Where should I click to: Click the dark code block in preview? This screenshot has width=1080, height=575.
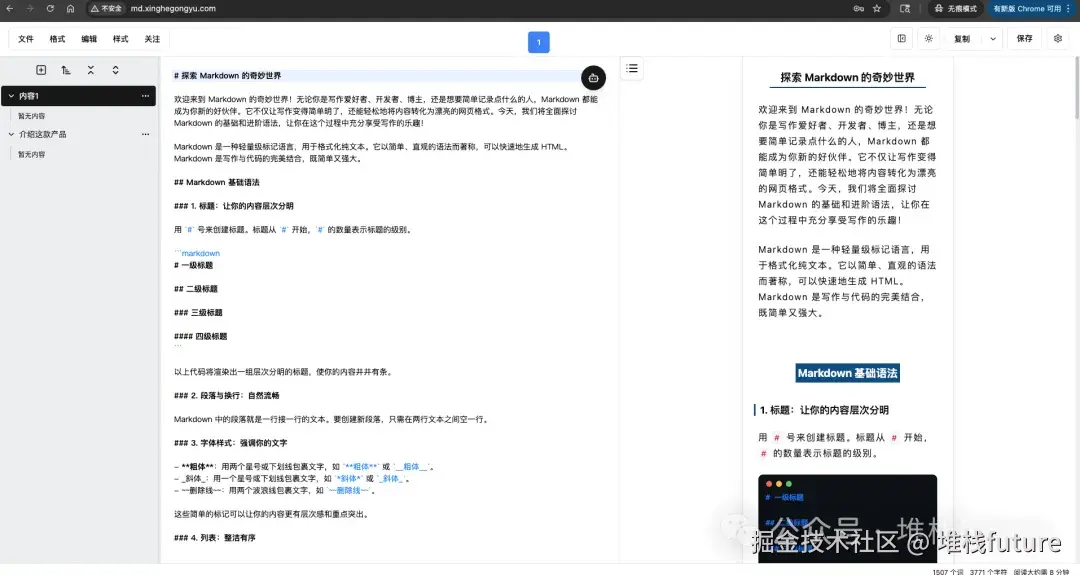click(847, 518)
